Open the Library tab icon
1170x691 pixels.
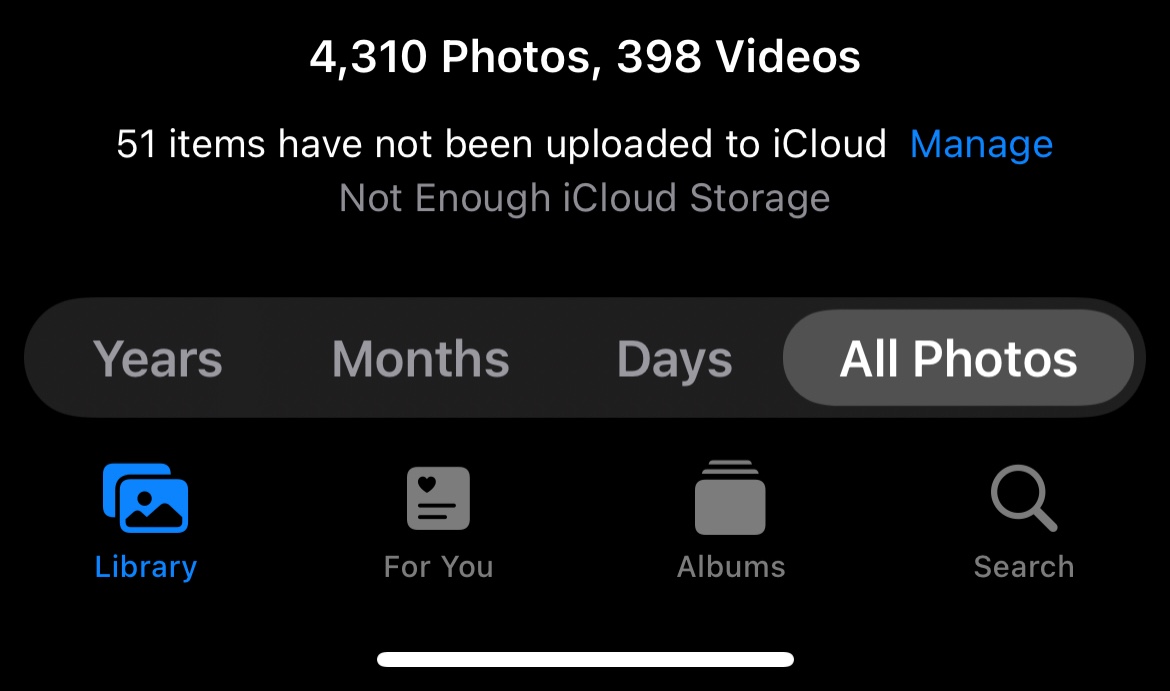click(146, 498)
